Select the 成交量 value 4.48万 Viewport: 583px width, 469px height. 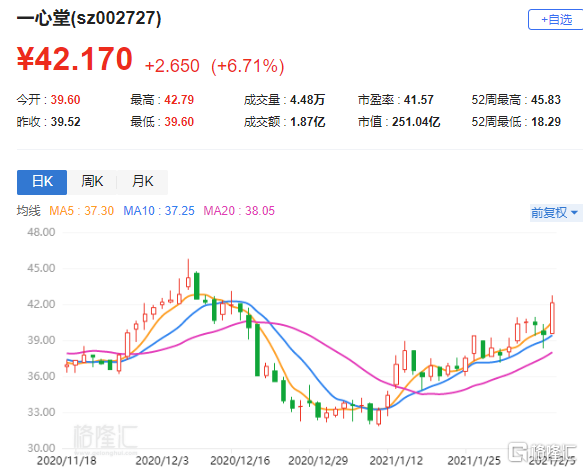(307, 100)
